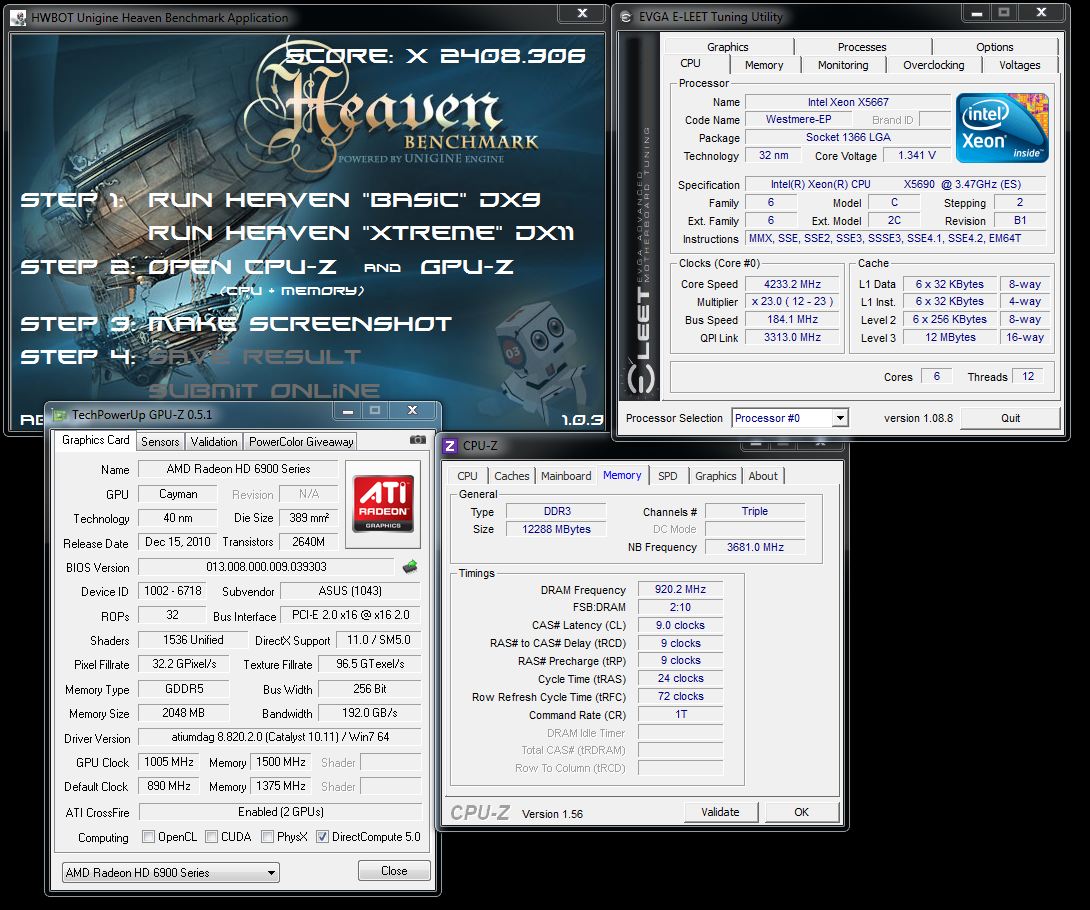This screenshot has height=910, width=1090.
Task: Open the Graphics tab in CPU-Z
Action: (715, 476)
